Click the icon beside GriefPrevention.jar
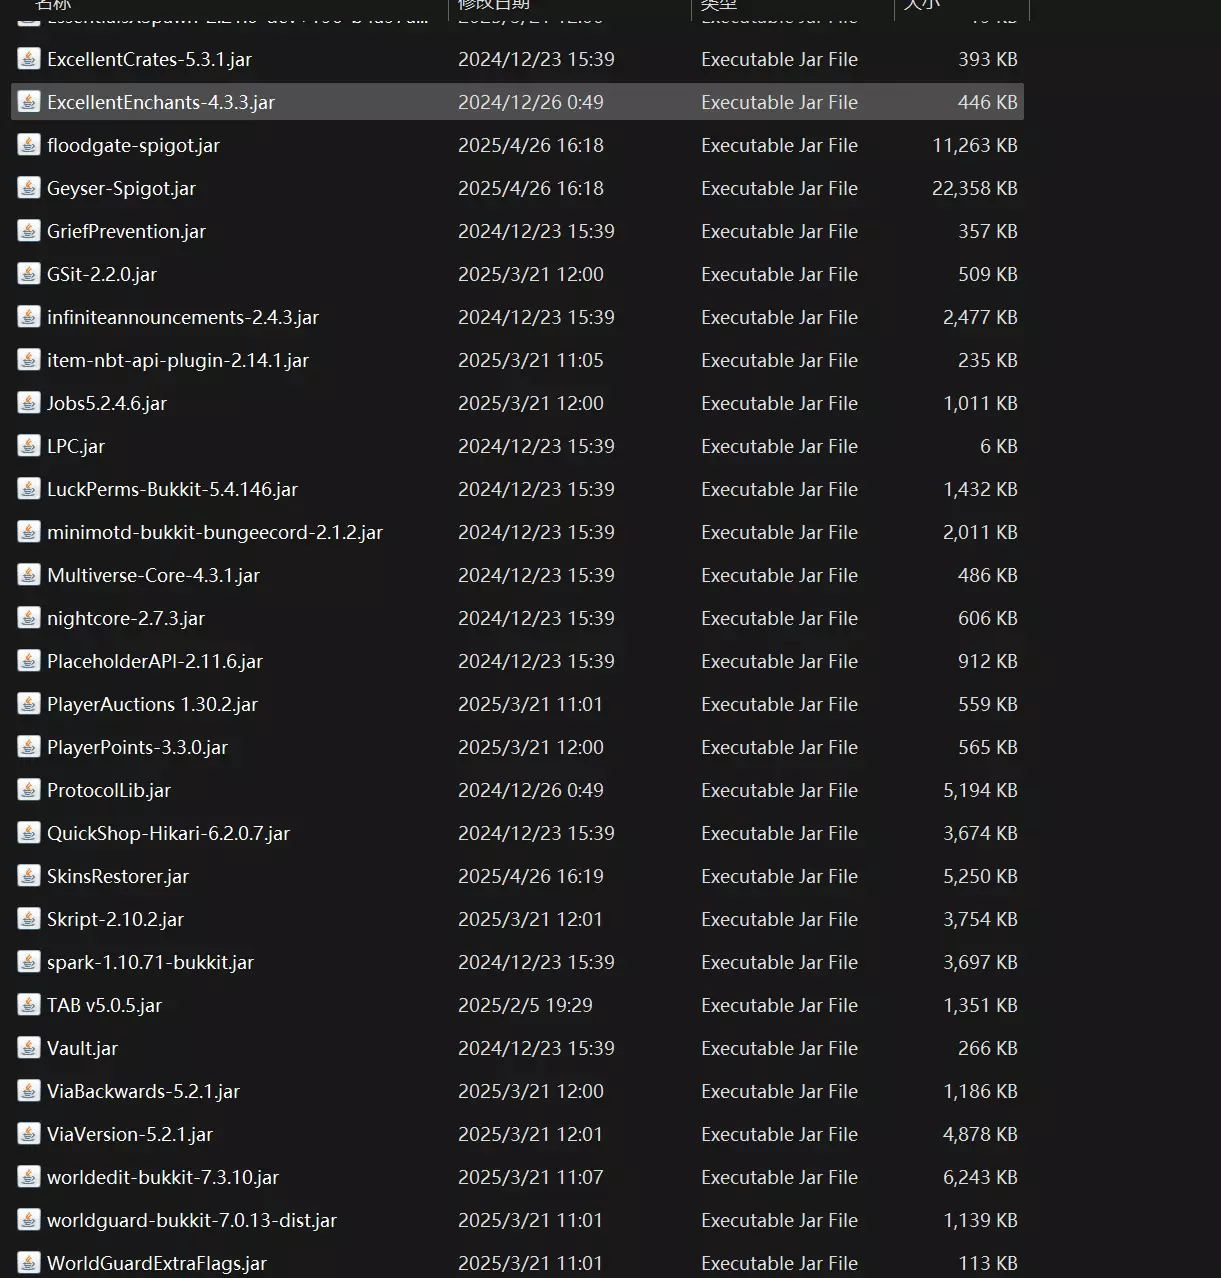The width and height of the screenshot is (1221, 1278). (29, 231)
